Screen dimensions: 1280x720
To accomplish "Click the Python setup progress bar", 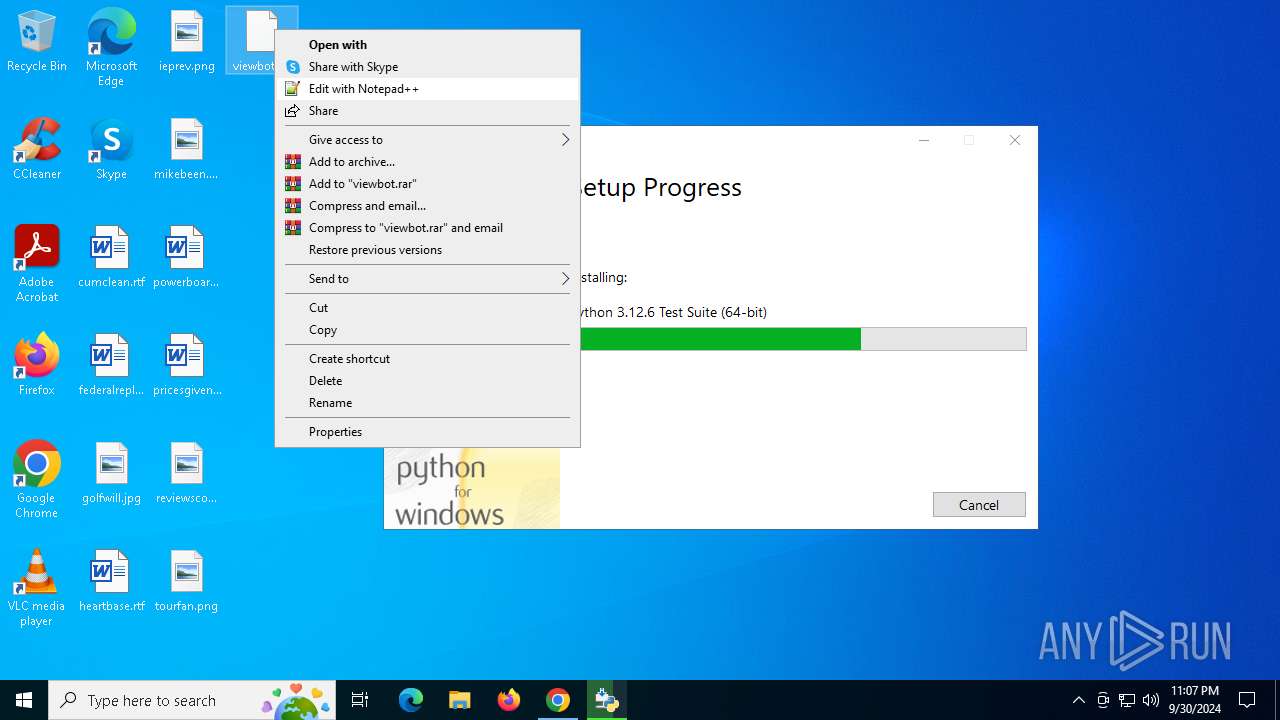I will point(803,339).
